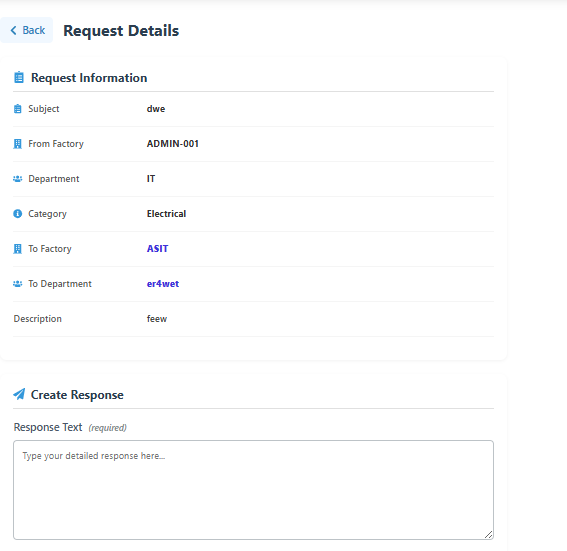Click the clipboard icon next to Subject
Viewport: 567px width, 551px height.
17,109
